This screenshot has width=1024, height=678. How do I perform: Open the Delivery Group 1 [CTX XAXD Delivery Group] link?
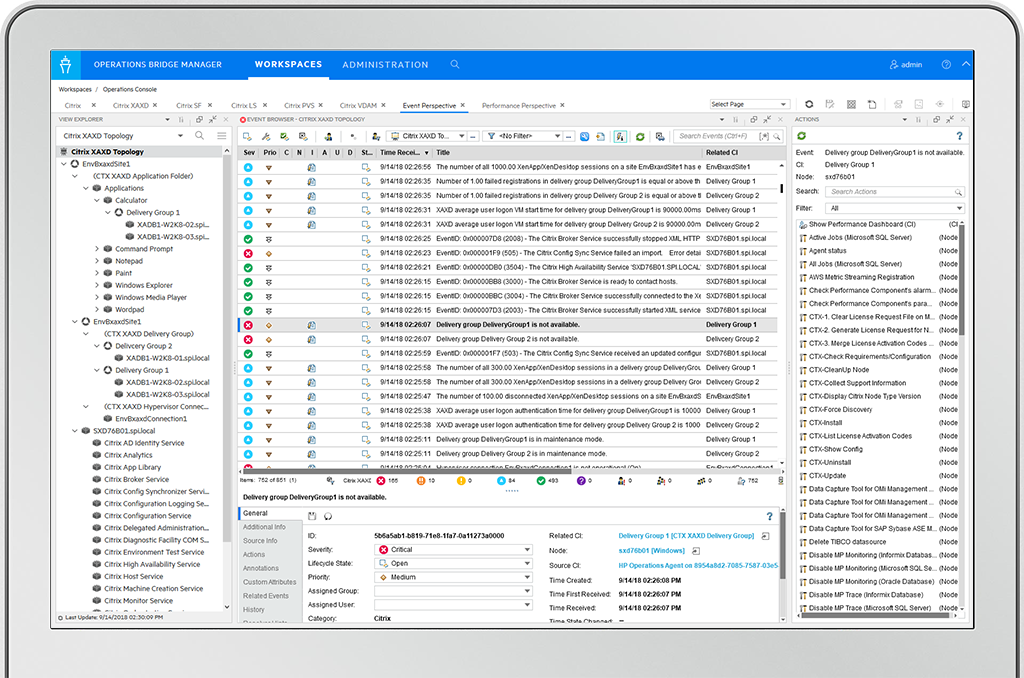686,536
